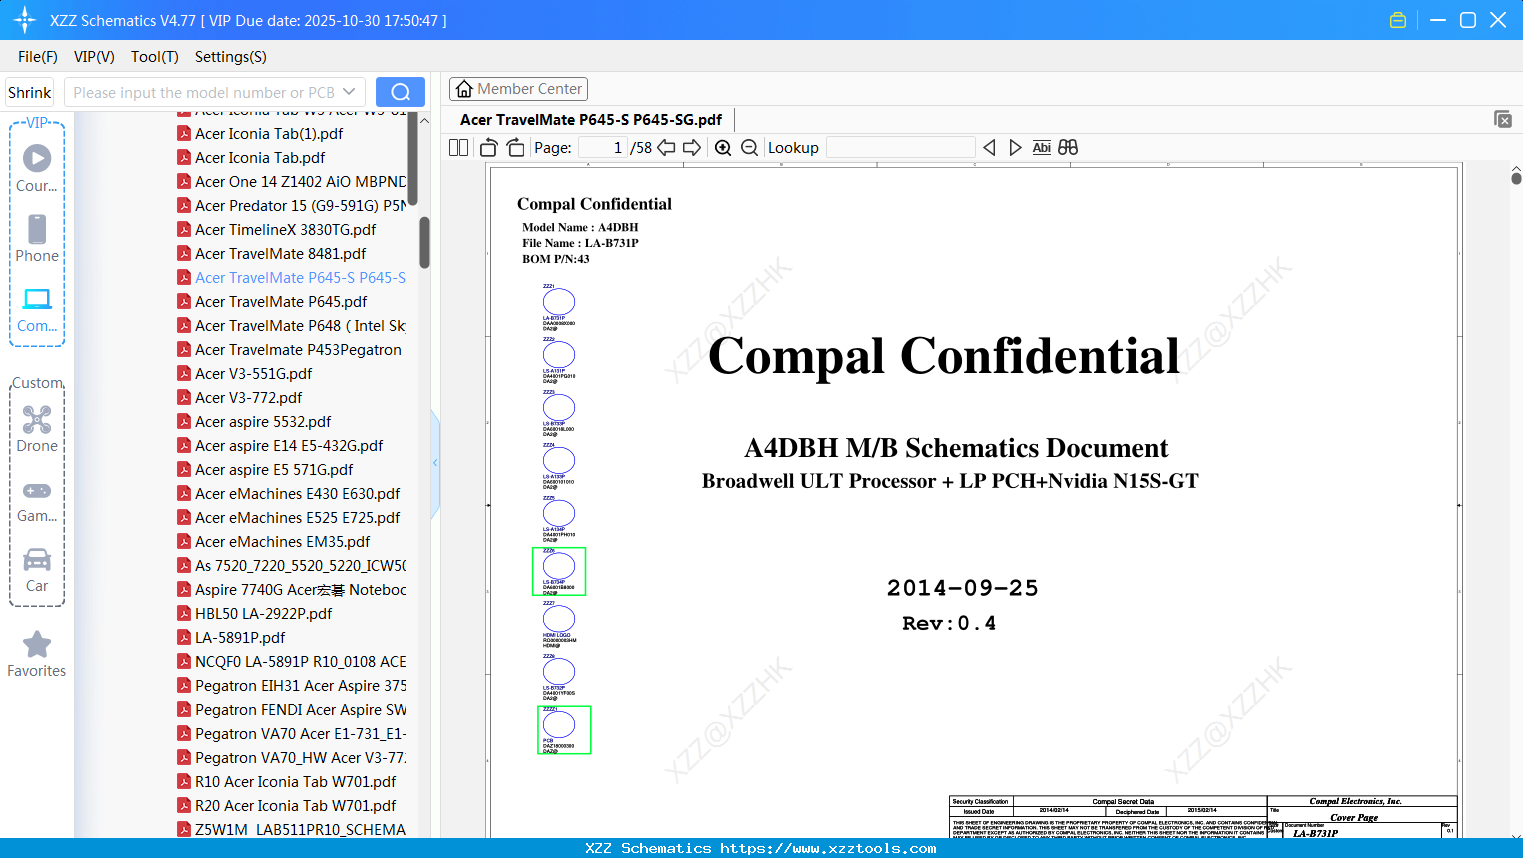Open Acer eMachines E430 E630.pdf
The height and width of the screenshot is (858, 1523).
click(x=298, y=493)
